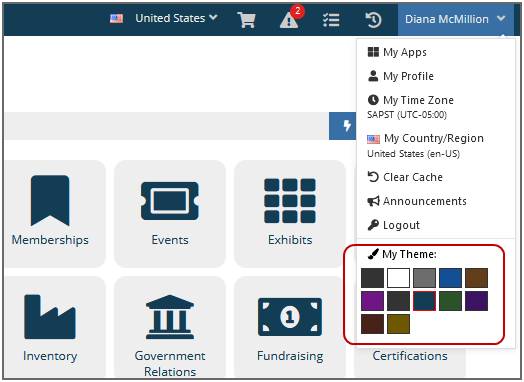Pick the olive gold theme swatch
The height and width of the screenshot is (382, 524).
398,324
